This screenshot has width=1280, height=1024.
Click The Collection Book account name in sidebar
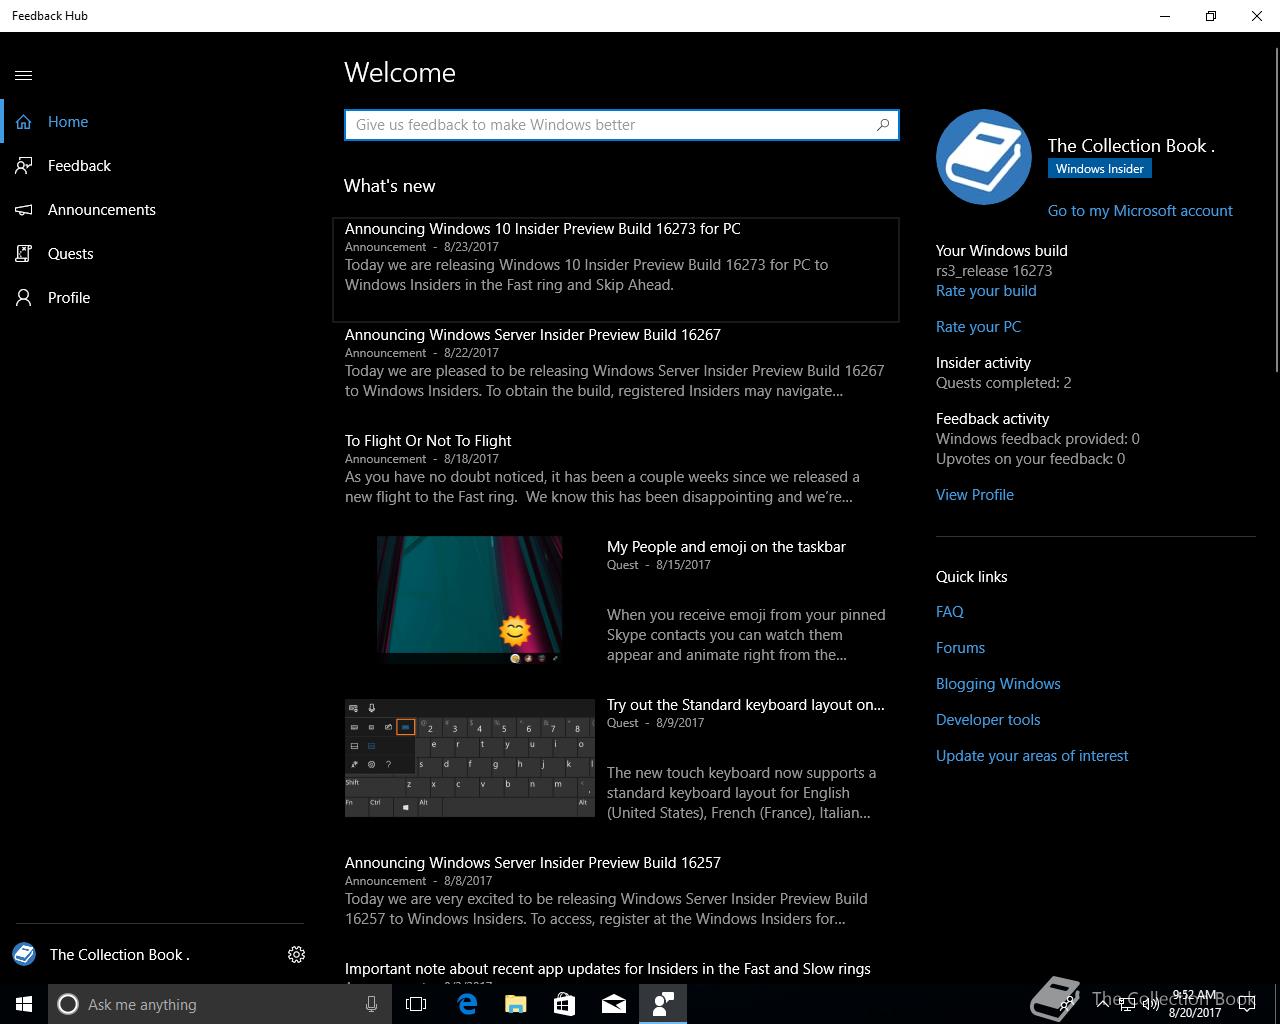click(x=120, y=955)
